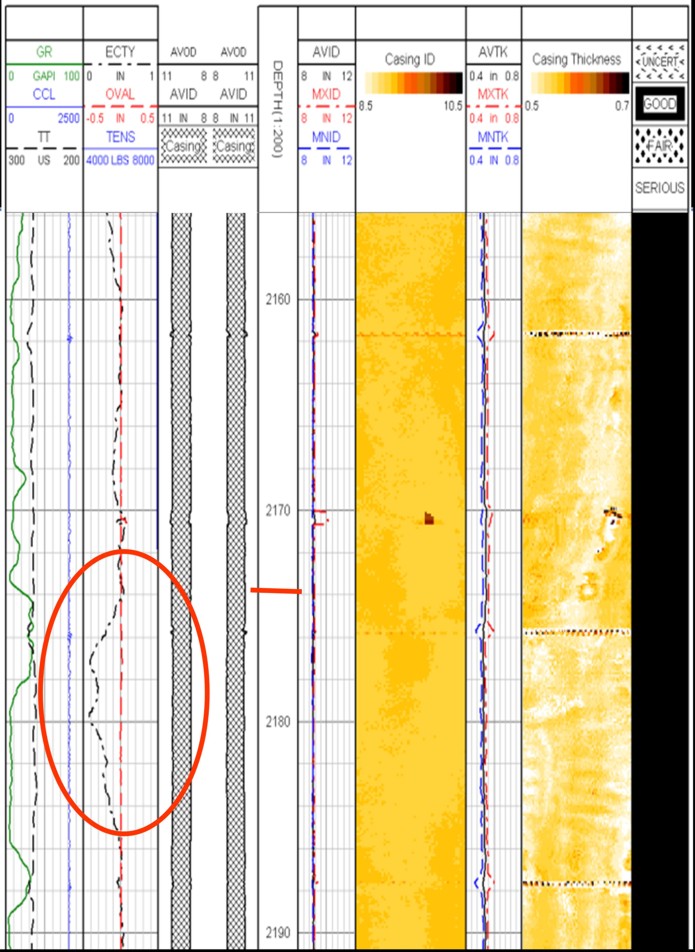
Task: Click the 2180 depth marker
Action: tap(279, 721)
